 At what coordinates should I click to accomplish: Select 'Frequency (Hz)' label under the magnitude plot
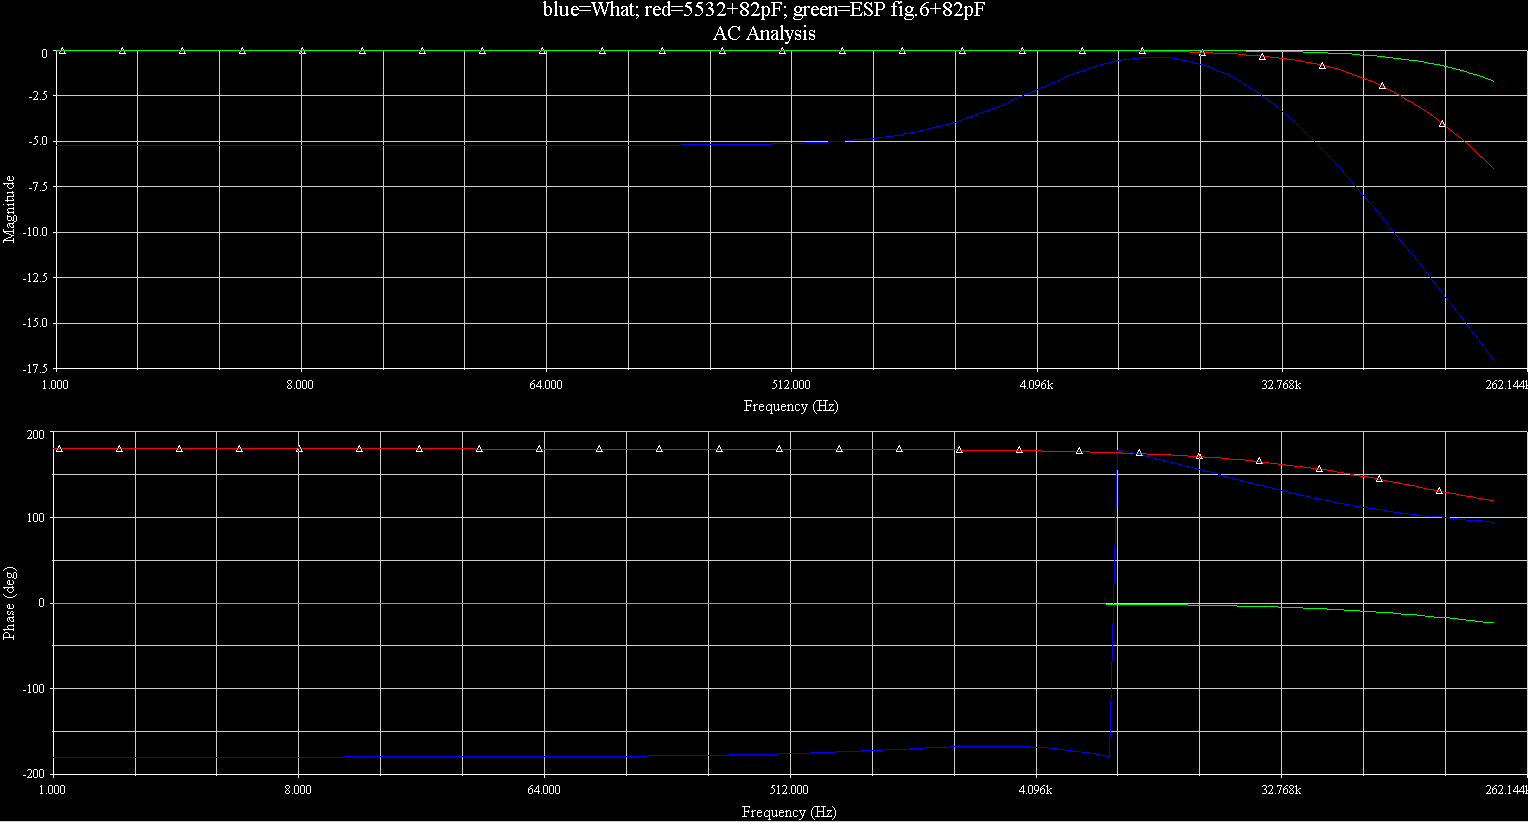coord(790,406)
